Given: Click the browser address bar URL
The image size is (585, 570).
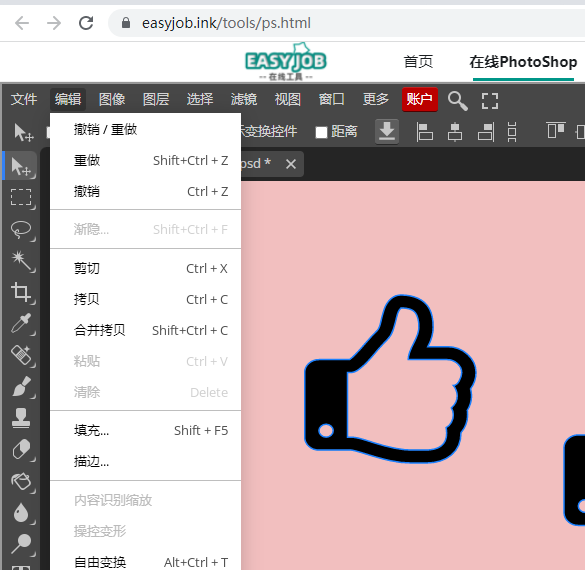Looking at the screenshot, I should pos(226,23).
